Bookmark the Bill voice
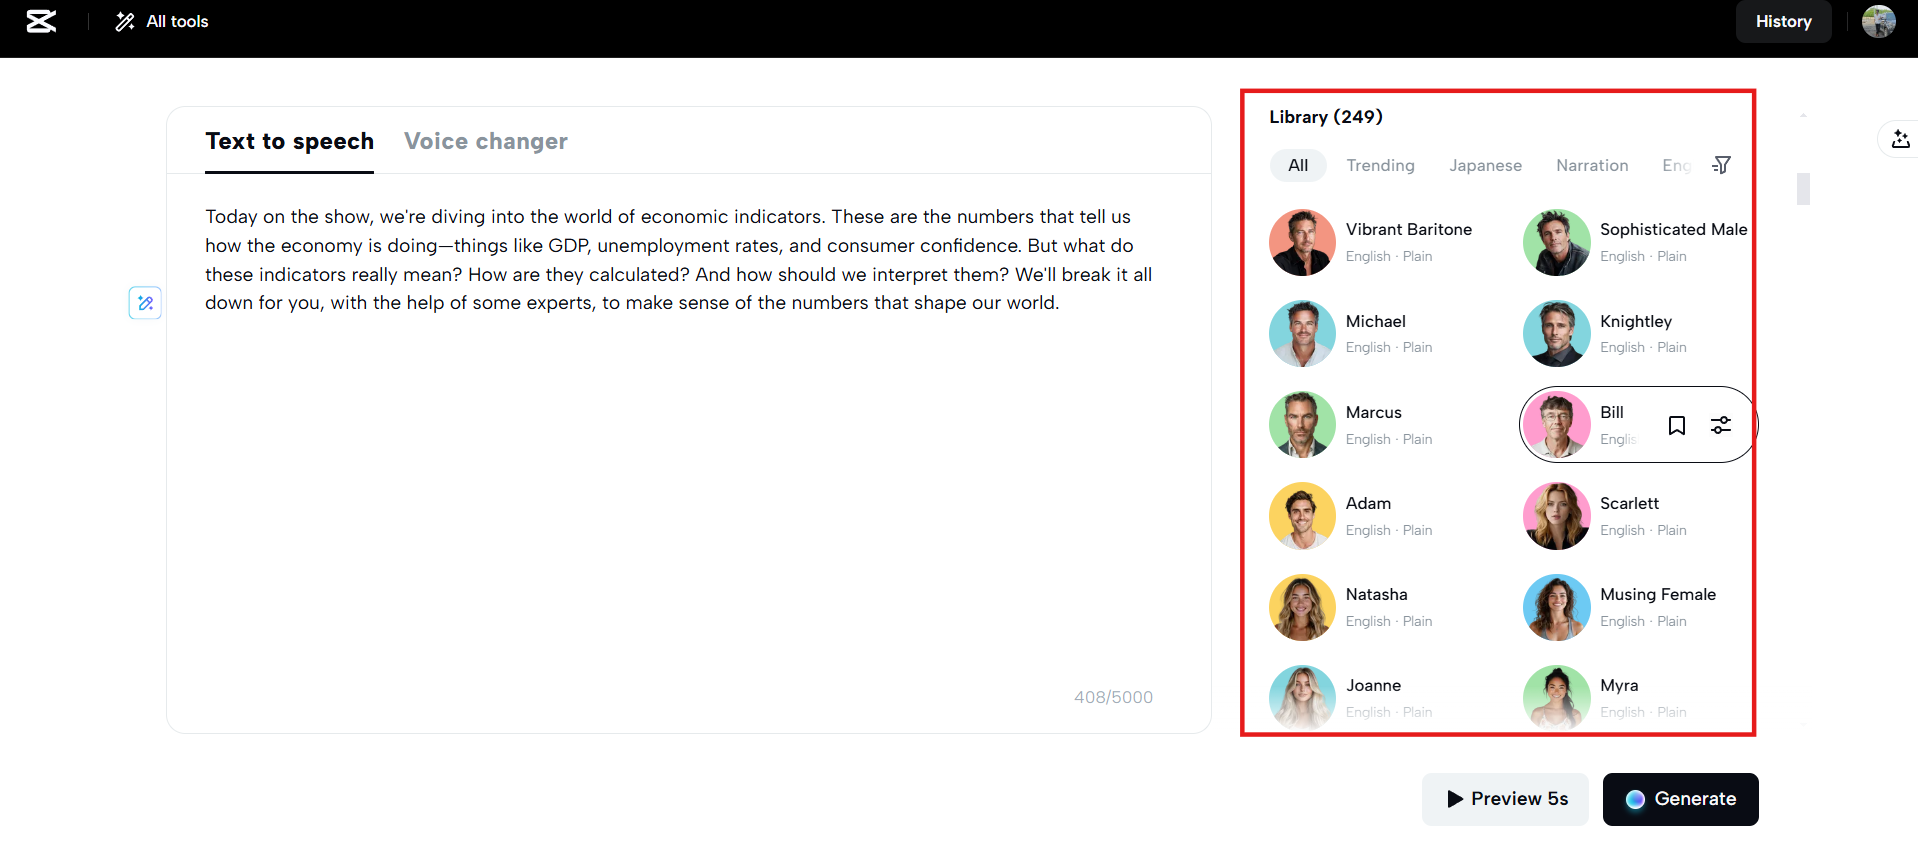Viewport: 1918px width, 847px height. (x=1677, y=425)
